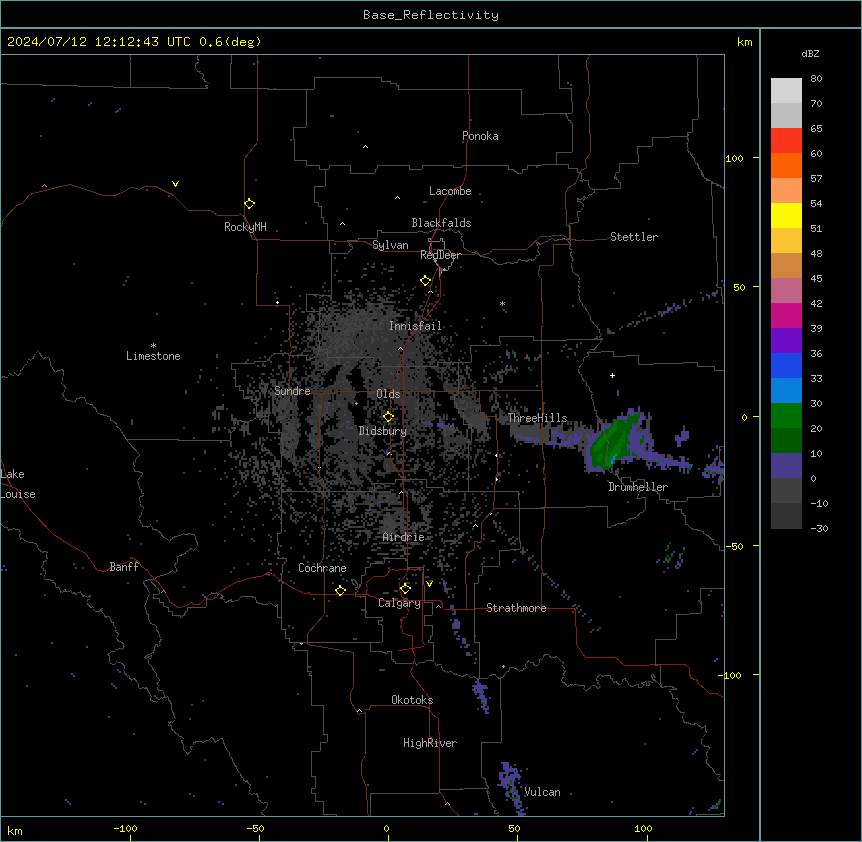The height and width of the screenshot is (842, 862).
Task: Click the red 65 dBZ legend color
Action: (786, 140)
